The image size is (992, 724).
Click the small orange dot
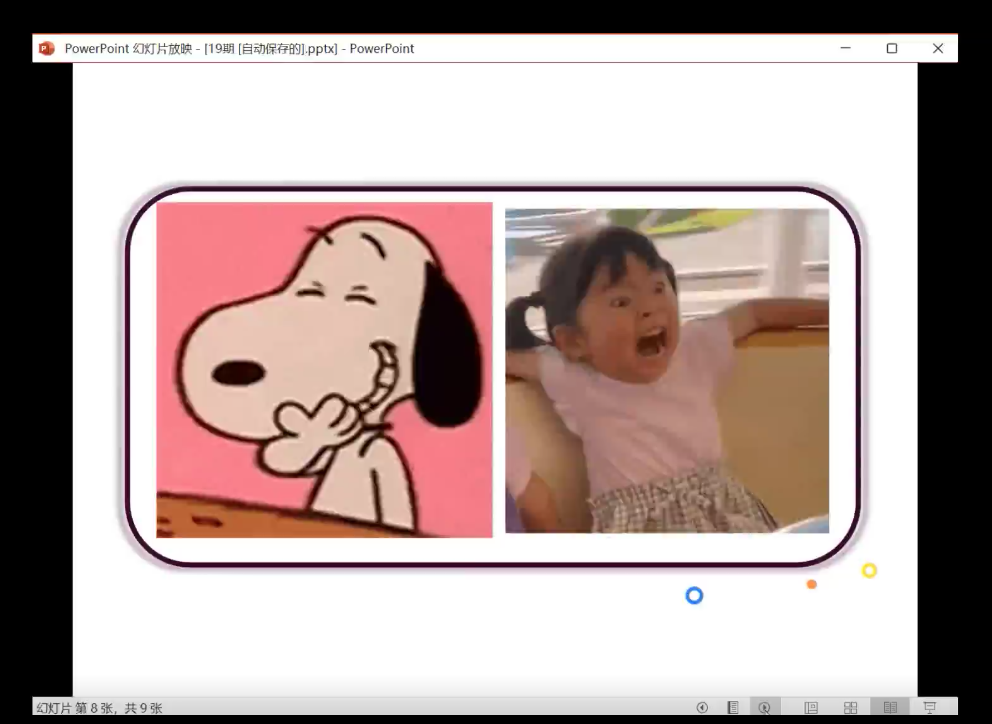point(812,584)
